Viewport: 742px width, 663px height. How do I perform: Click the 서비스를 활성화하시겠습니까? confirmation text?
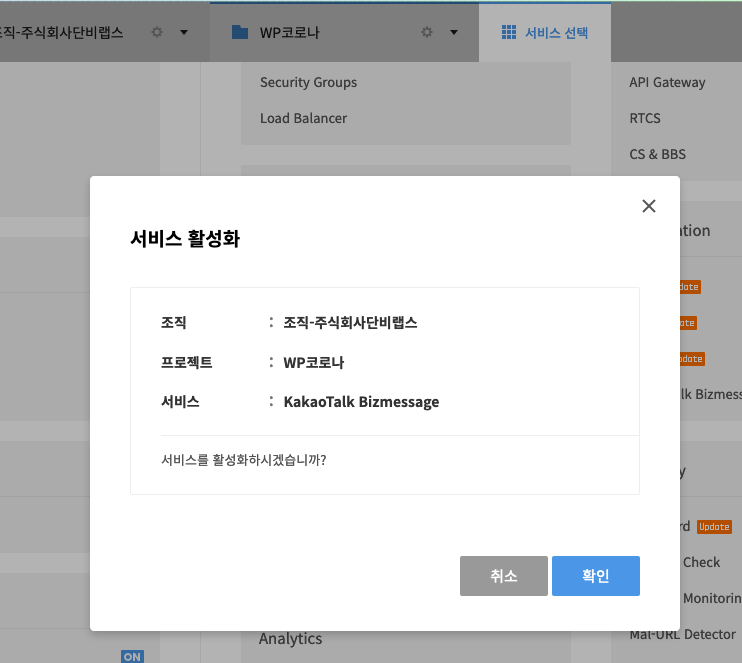[x=244, y=460]
